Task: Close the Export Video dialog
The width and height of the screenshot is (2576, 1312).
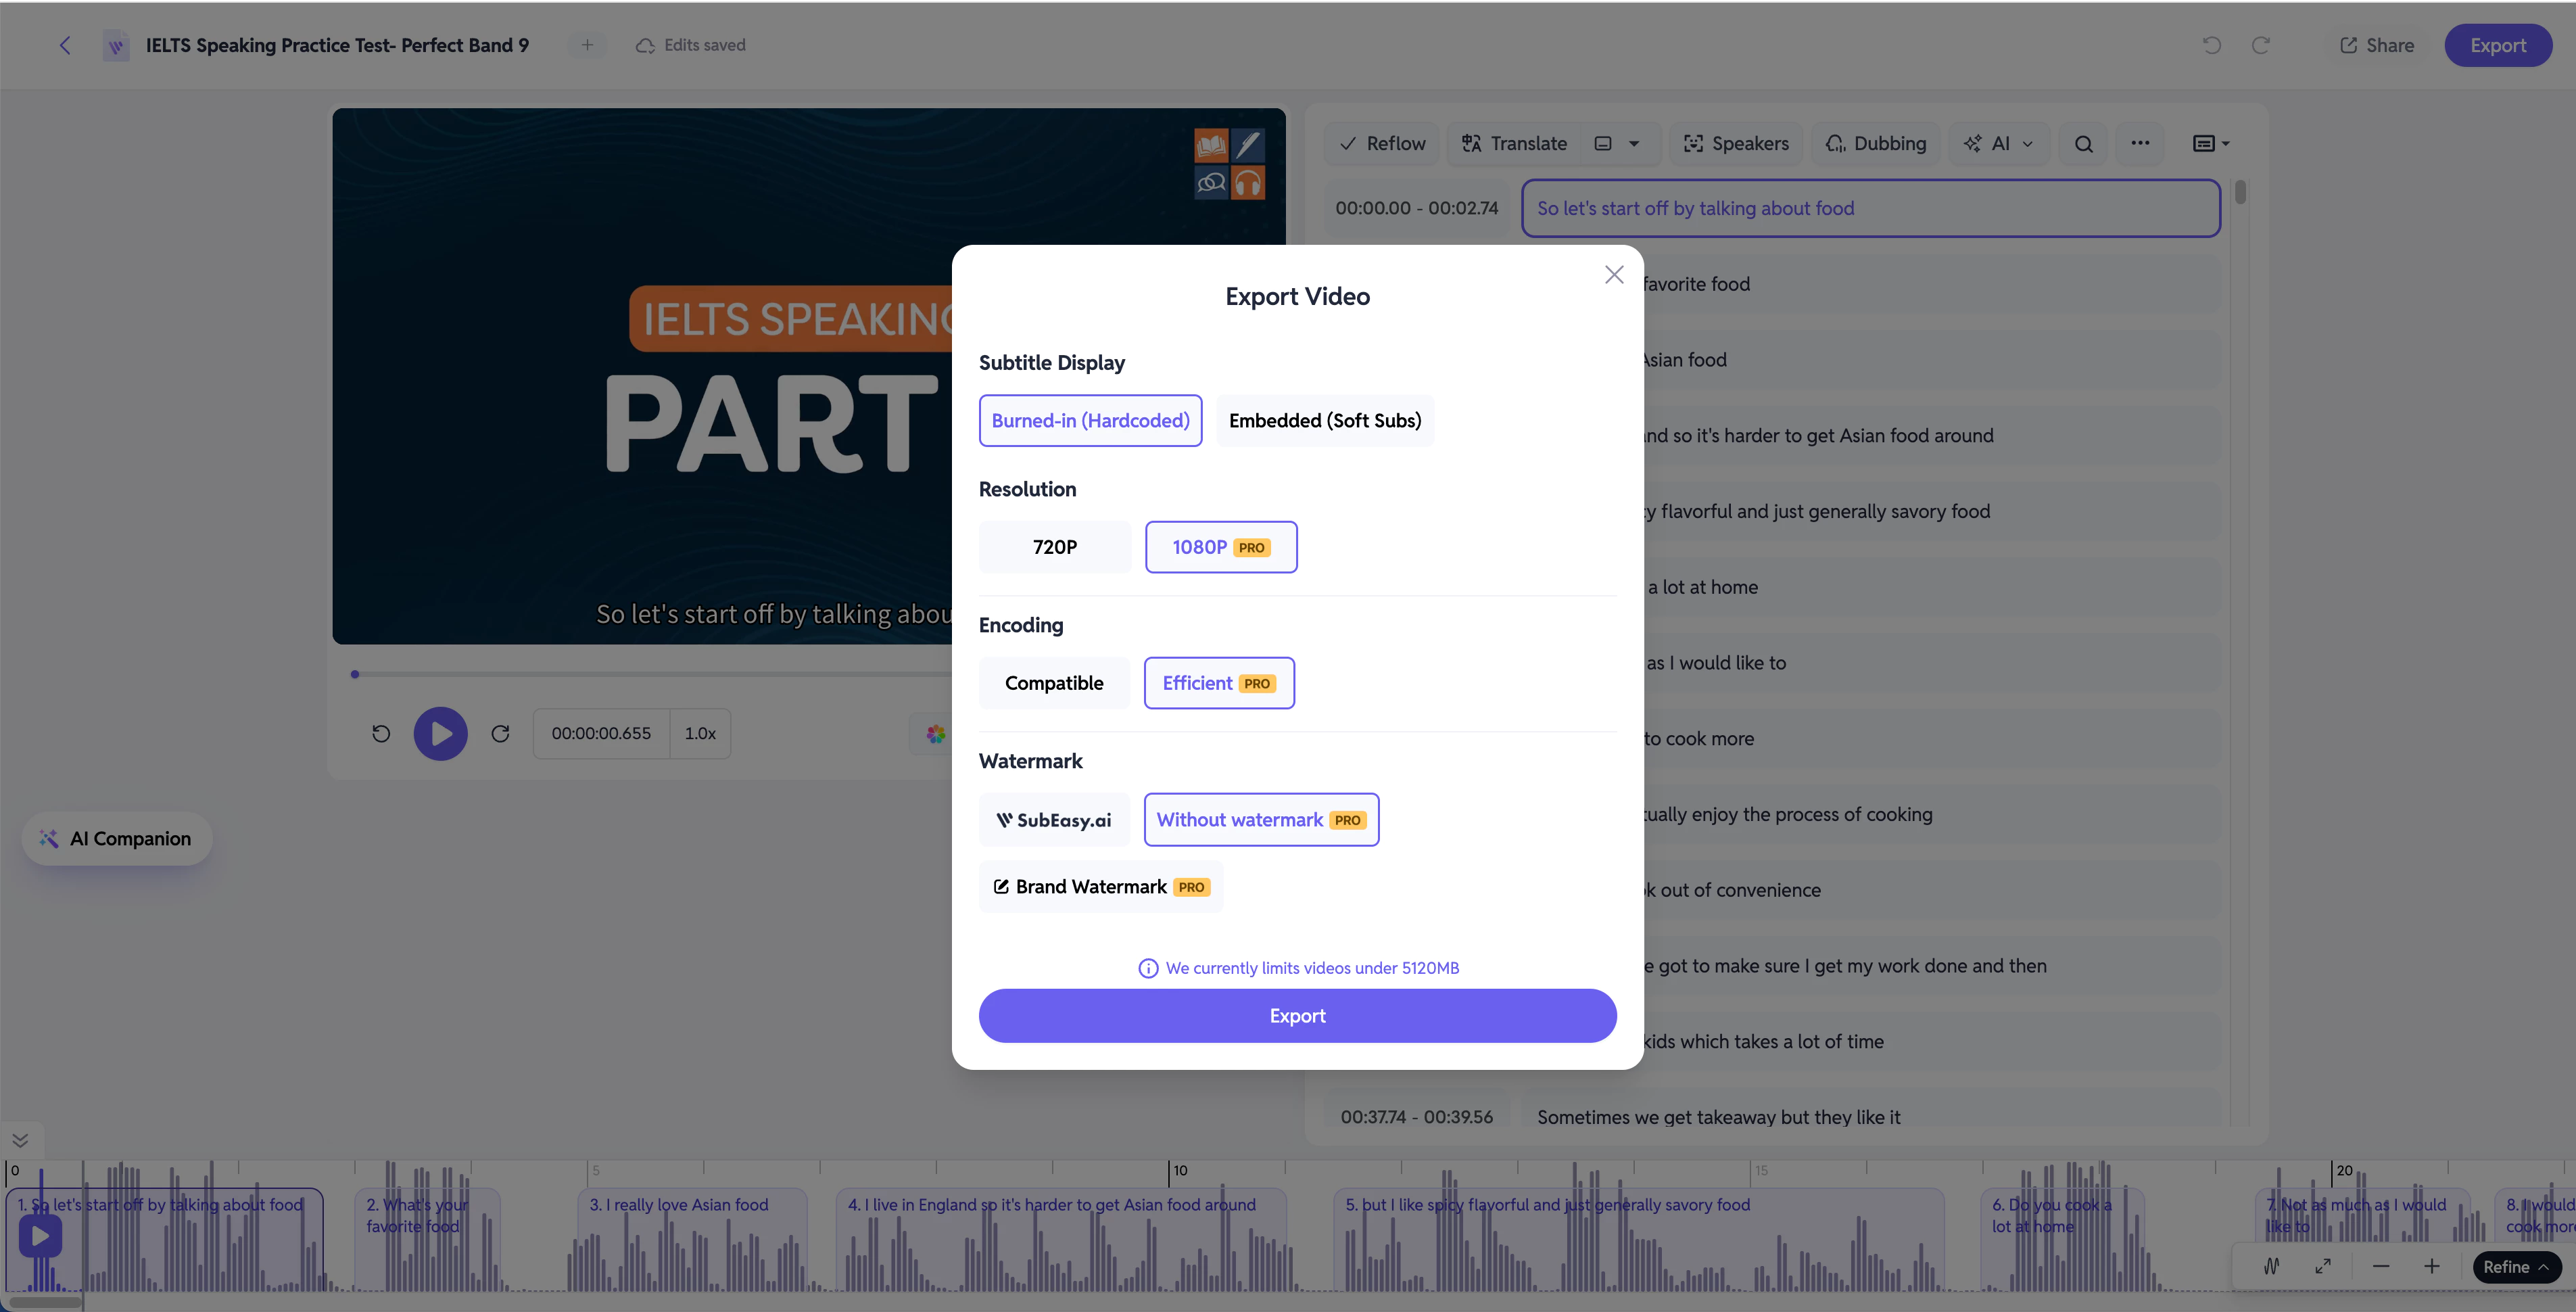Action: [x=1614, y=274]
